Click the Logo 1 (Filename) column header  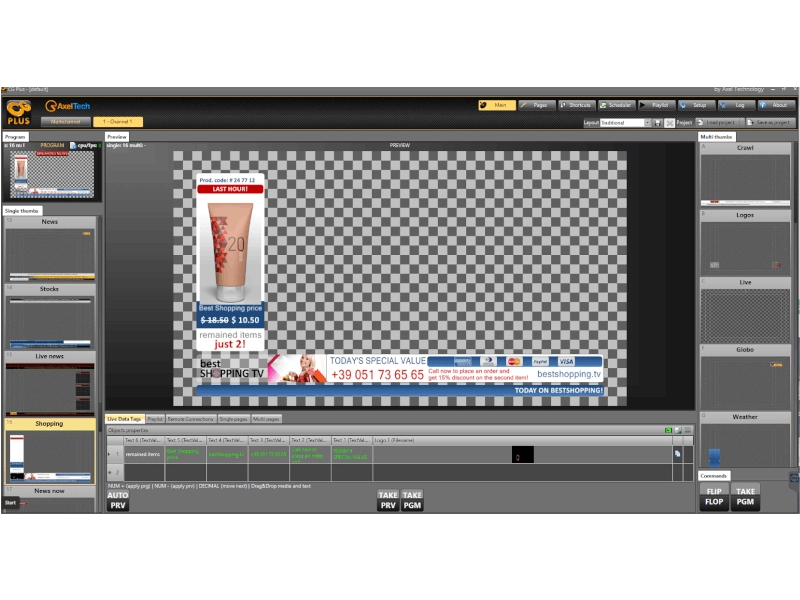522,440
